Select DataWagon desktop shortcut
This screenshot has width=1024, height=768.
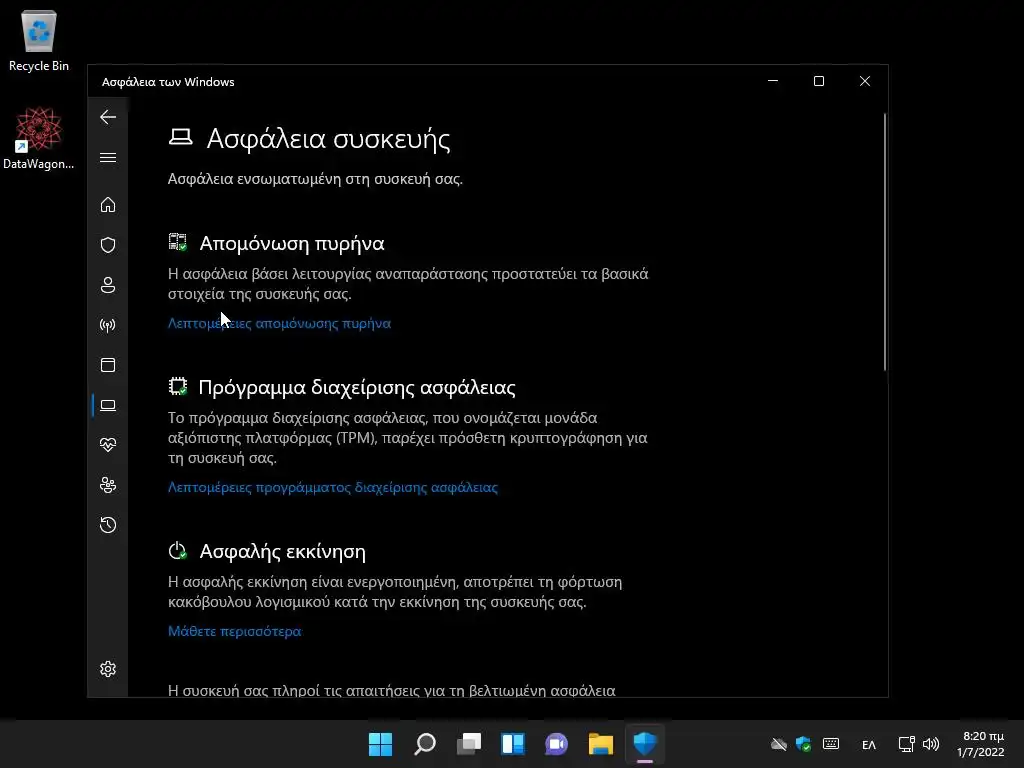point(39,138)
